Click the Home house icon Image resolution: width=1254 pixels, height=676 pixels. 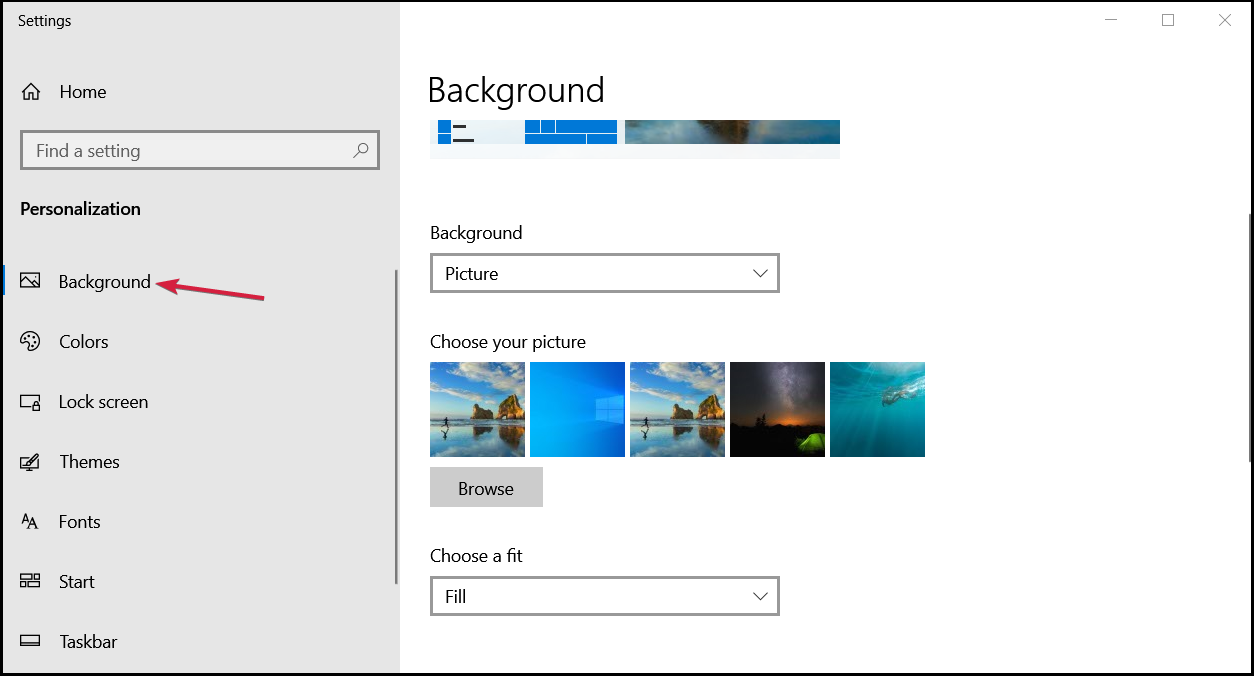coord(31,92)
